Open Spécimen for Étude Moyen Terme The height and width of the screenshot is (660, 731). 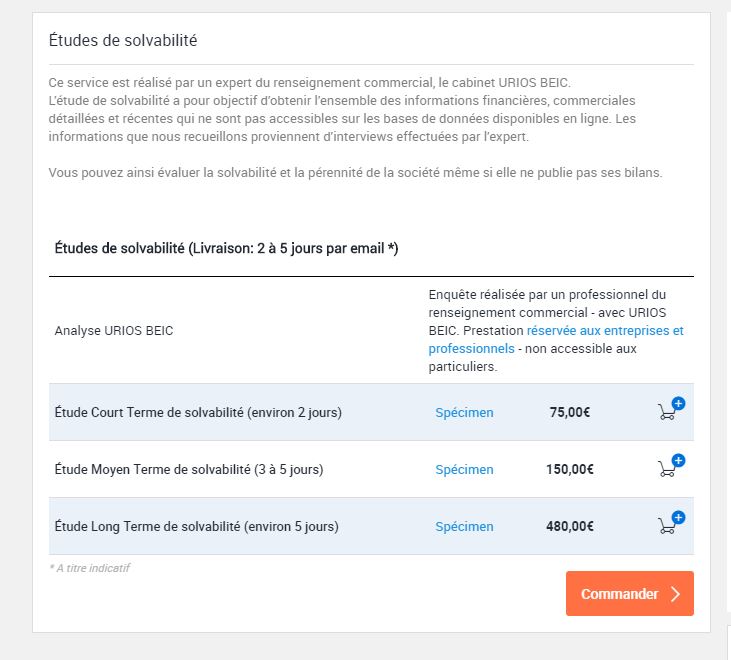tap(464, 469)
